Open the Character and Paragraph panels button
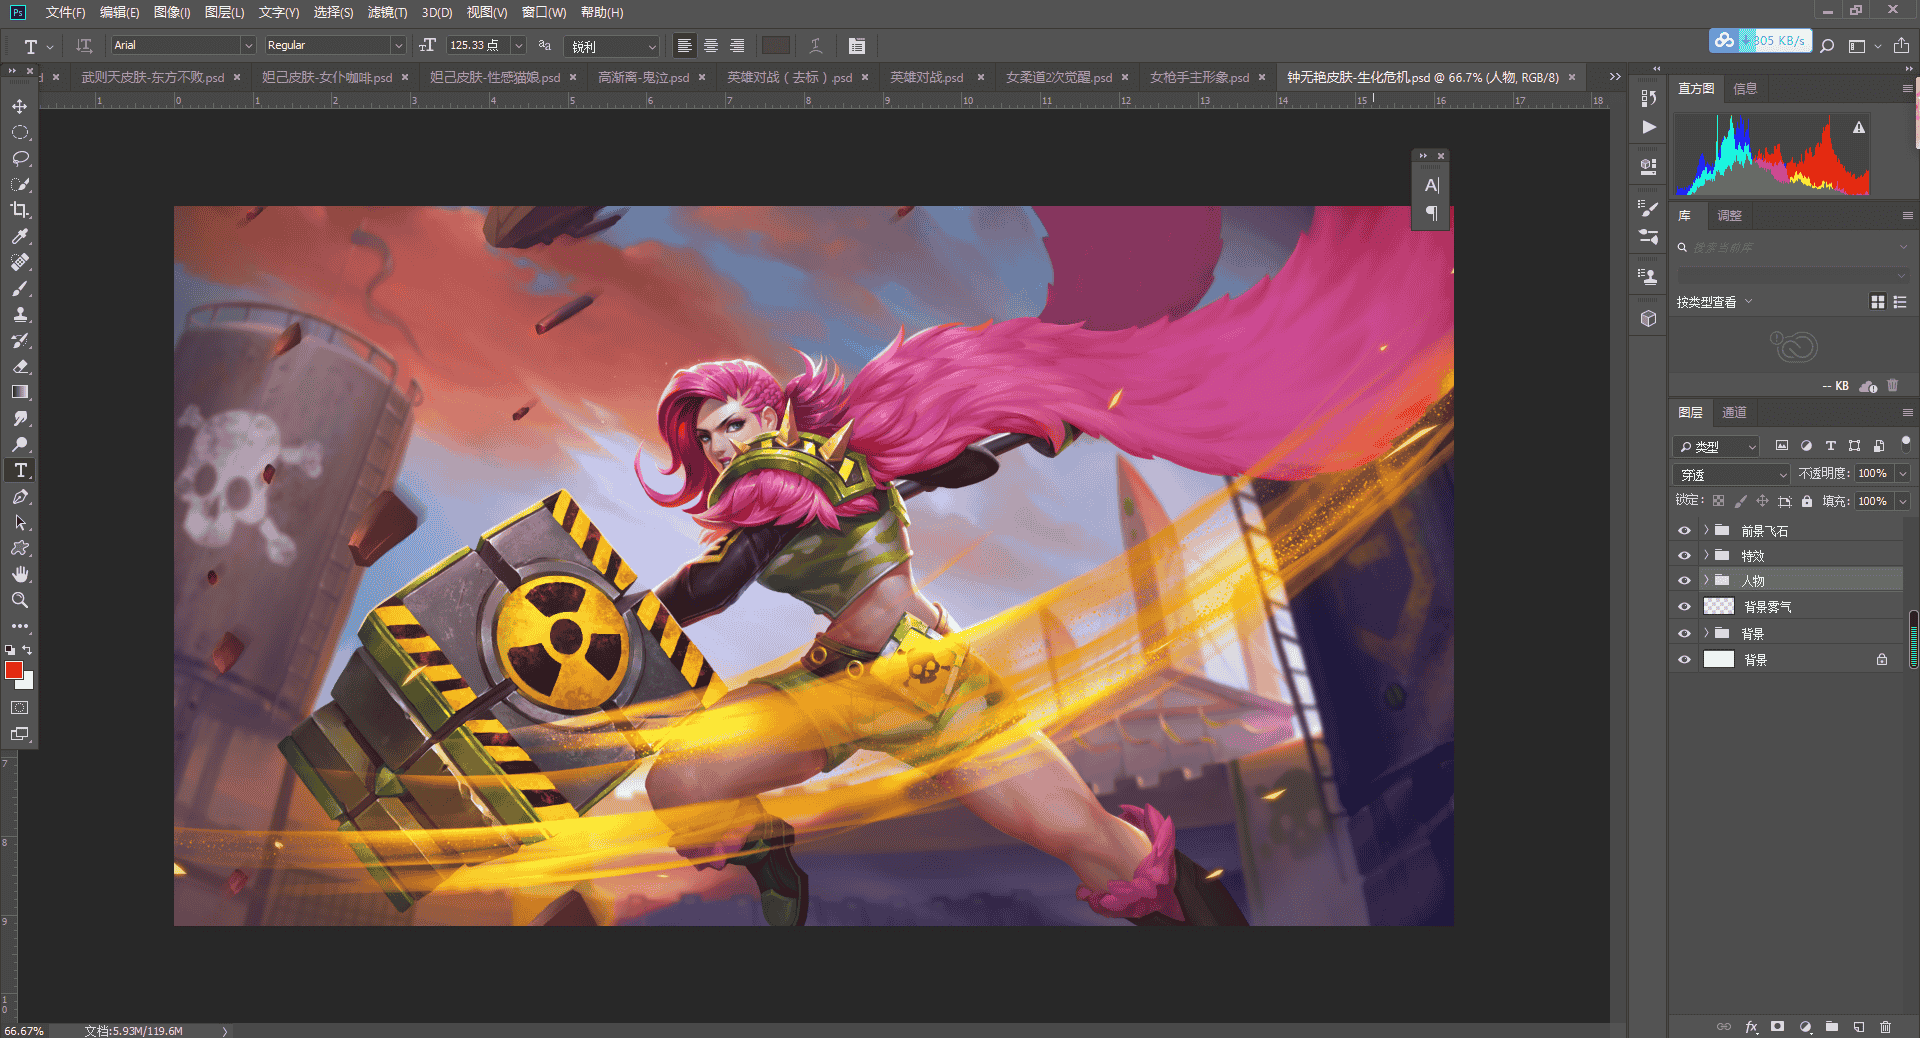The image size is (1920, 1038). pyautogui.click(x=857, y=45)
